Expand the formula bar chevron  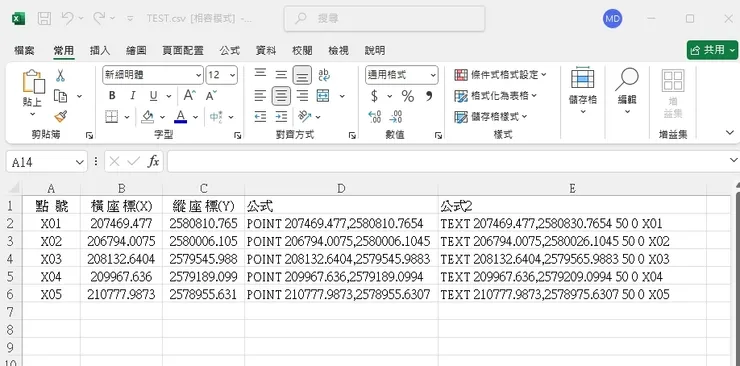(733, 161)
